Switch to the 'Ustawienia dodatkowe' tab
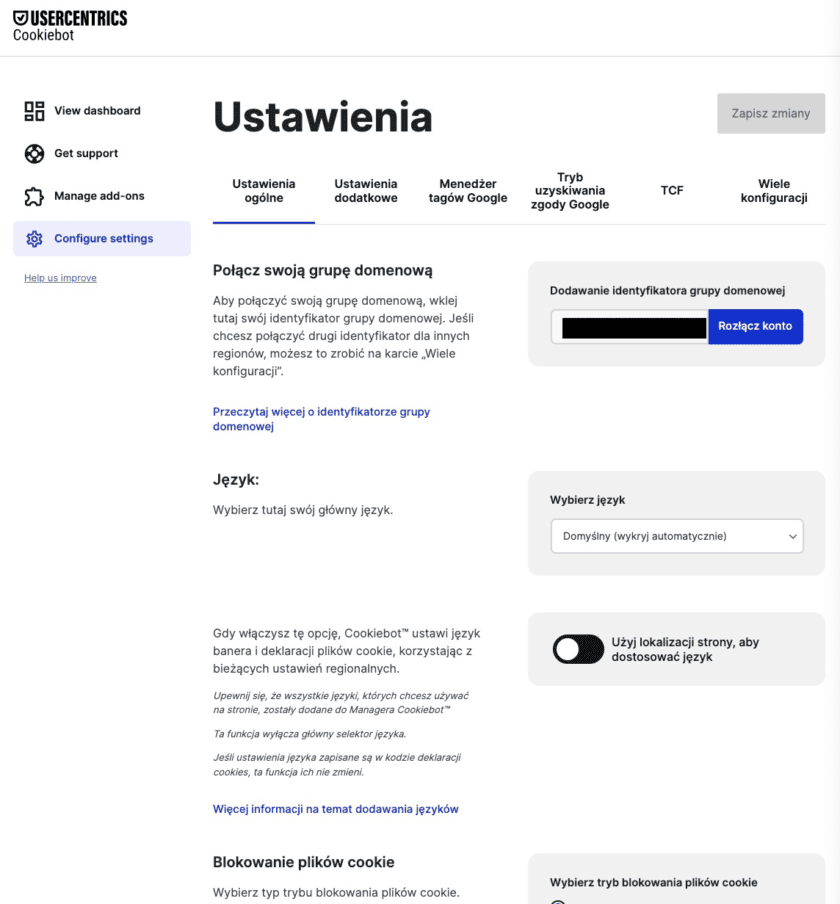This screenshot has width=840, height=904. (x=366, y=190)
